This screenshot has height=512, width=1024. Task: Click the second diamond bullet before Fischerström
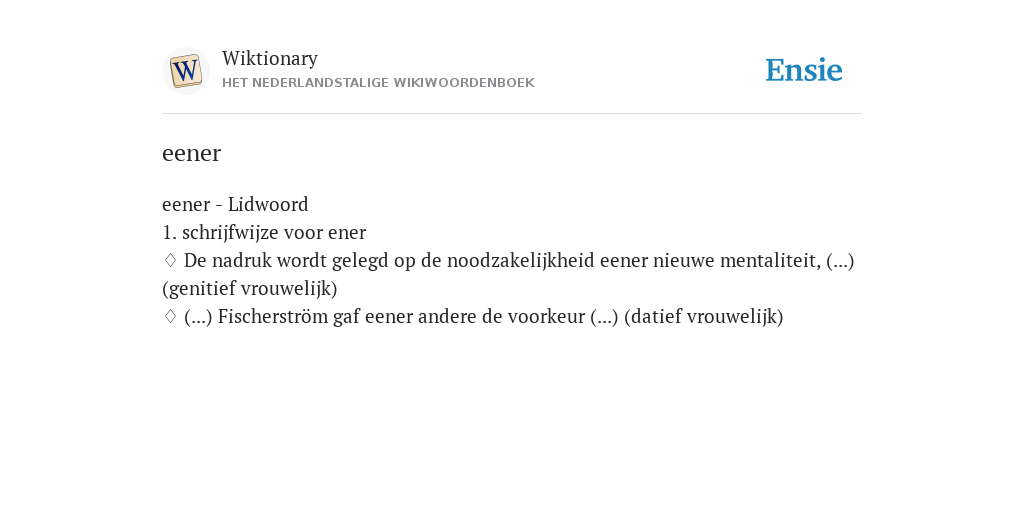tap(170, 317)
